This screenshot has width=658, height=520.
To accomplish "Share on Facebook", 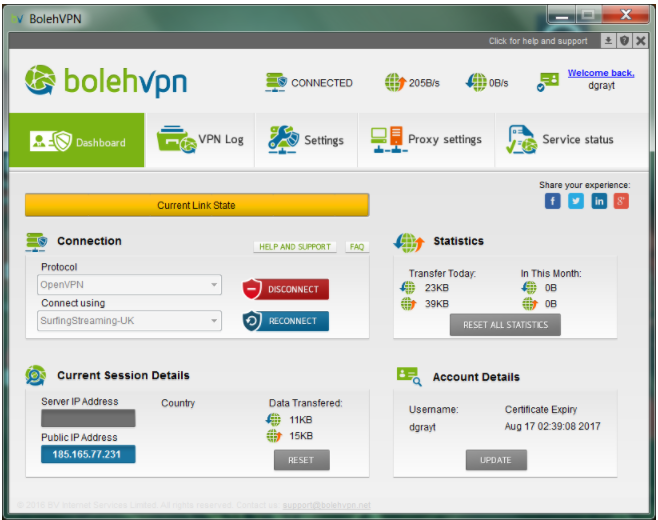I will point(553,201).
